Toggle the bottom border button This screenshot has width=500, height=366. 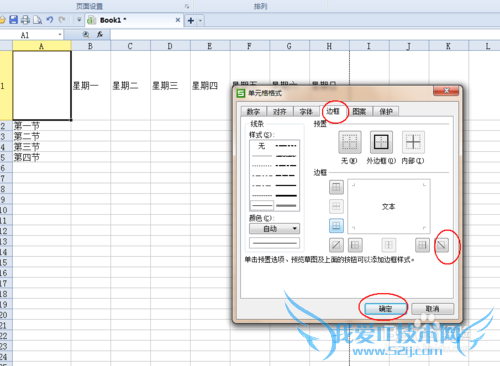pyautogui.click(x=336, y=226)
